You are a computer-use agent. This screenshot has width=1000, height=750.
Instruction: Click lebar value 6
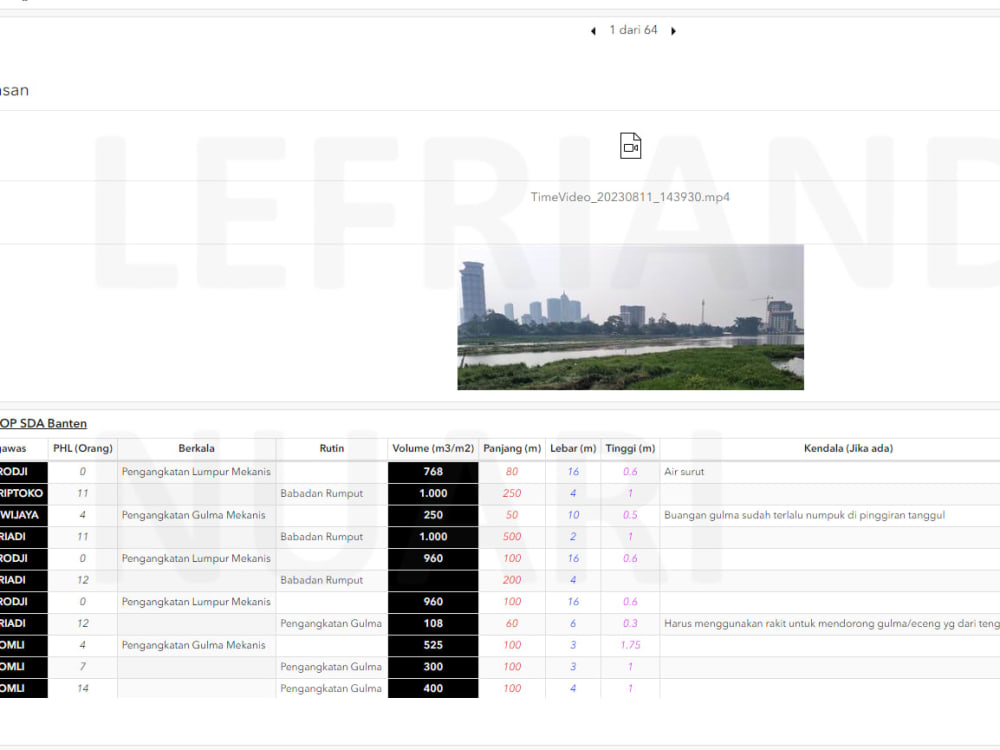coord(573,624)
